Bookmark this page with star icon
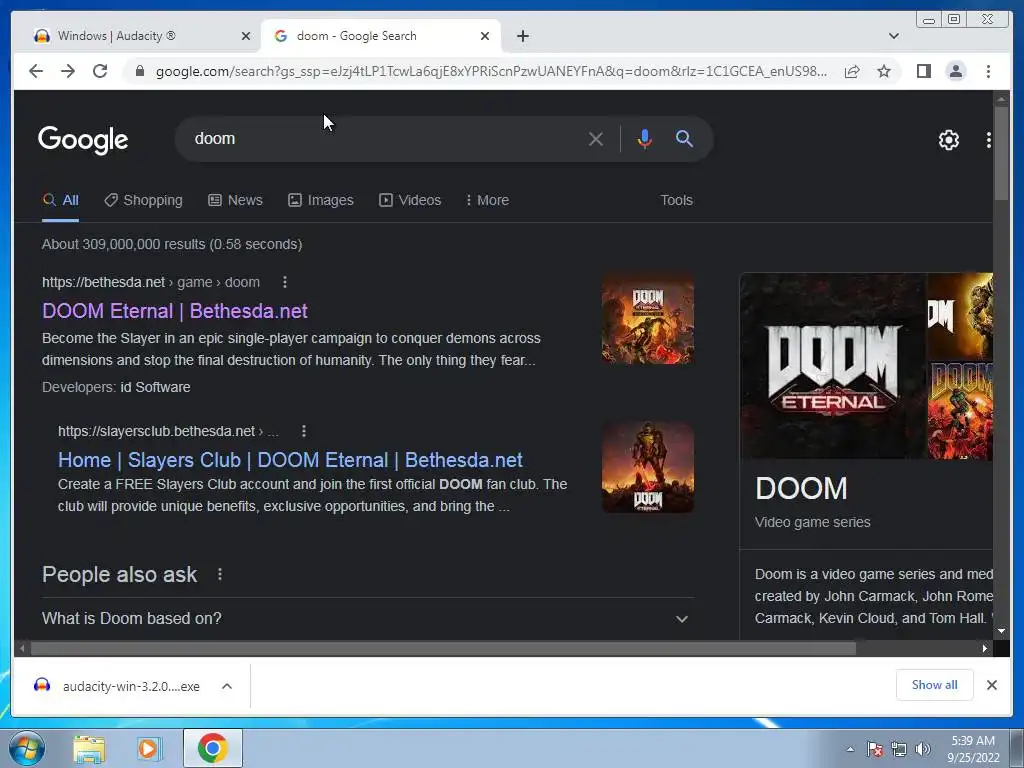This screenshot has height=768, width=1024. point(884,71)
